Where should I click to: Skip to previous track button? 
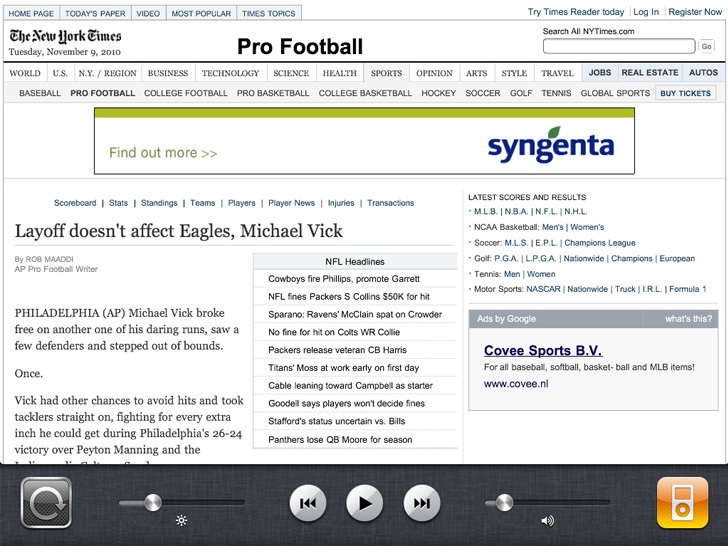tap(308, 503)
